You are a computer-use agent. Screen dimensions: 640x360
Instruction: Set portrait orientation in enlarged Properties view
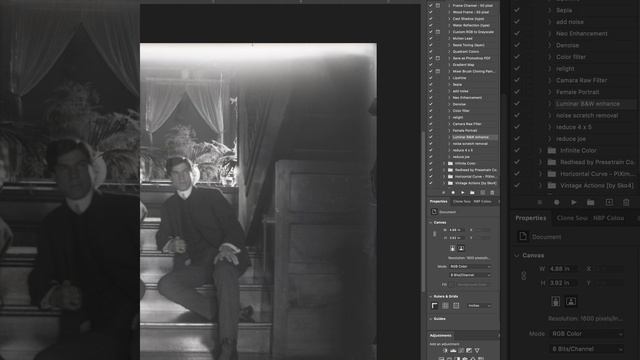click(x=556, y=302)
